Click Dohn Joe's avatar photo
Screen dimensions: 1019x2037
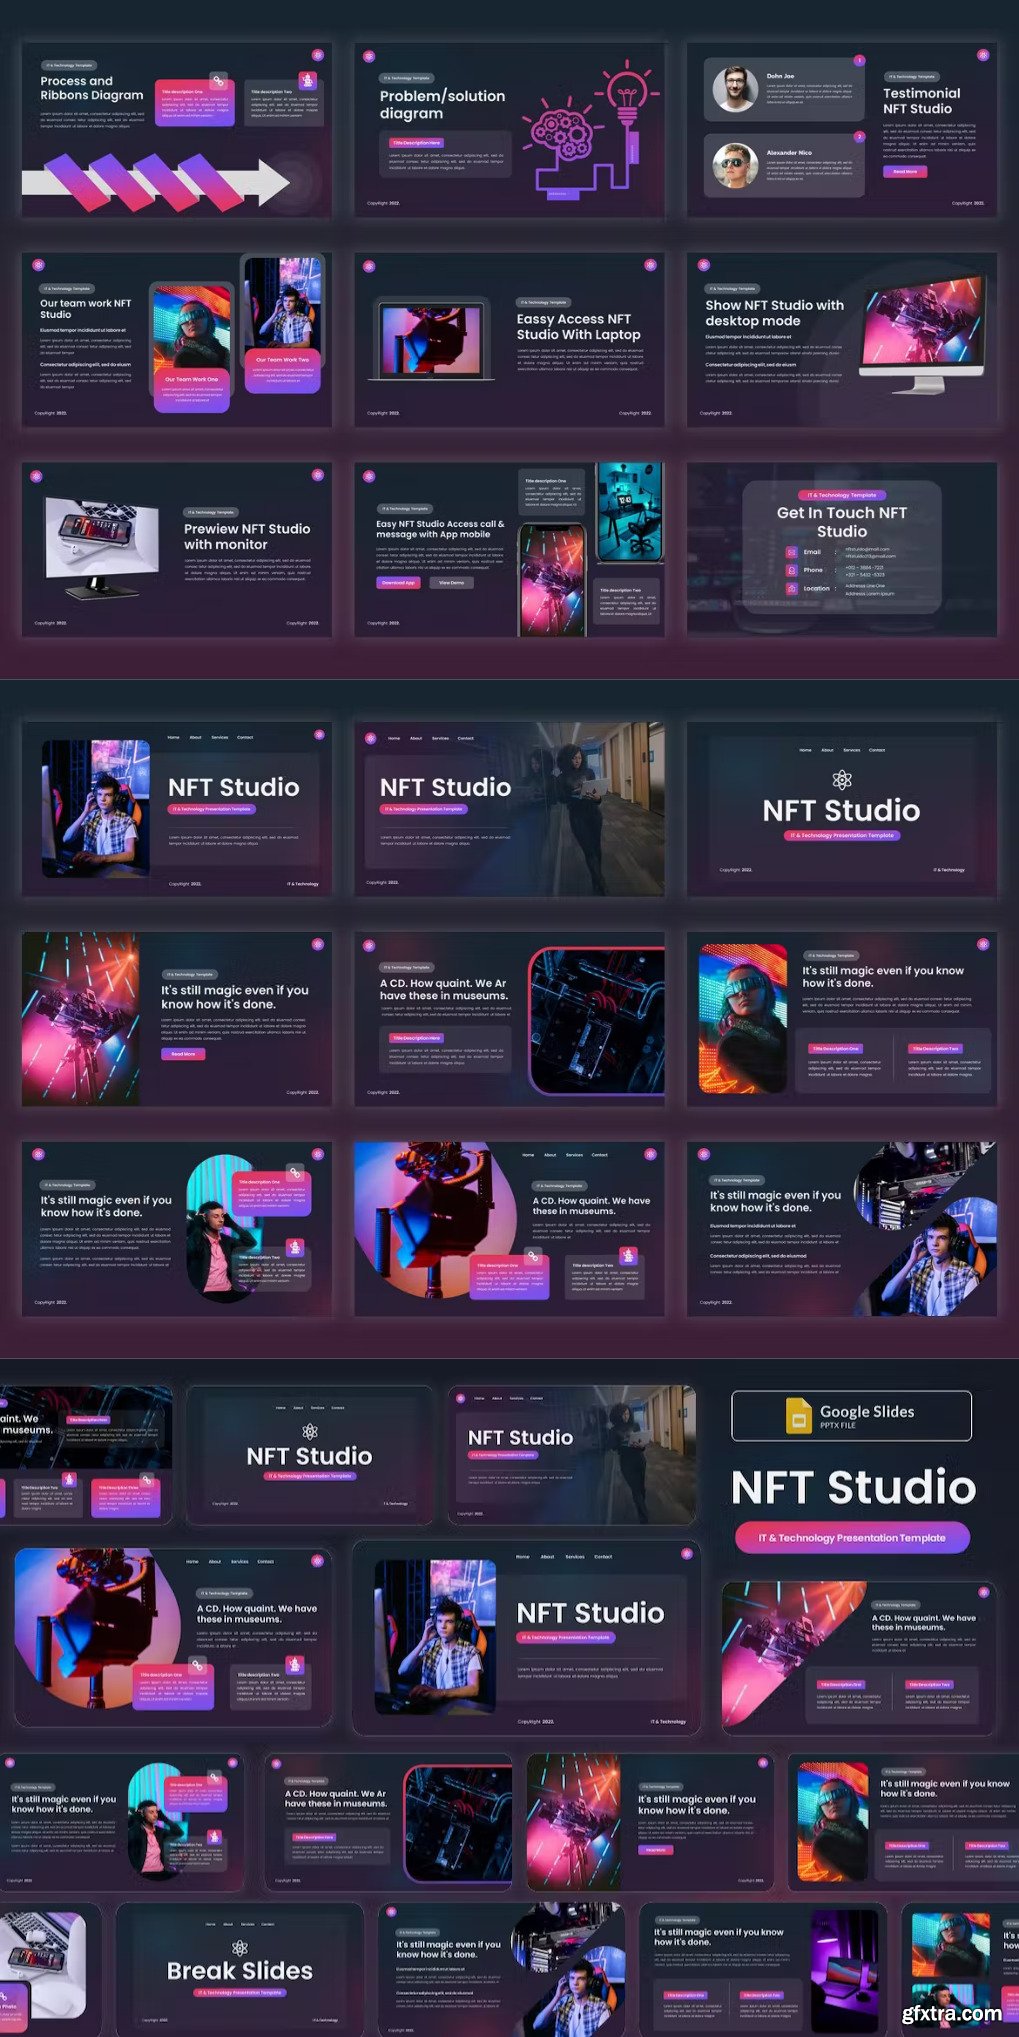click(x=735, y=89)
